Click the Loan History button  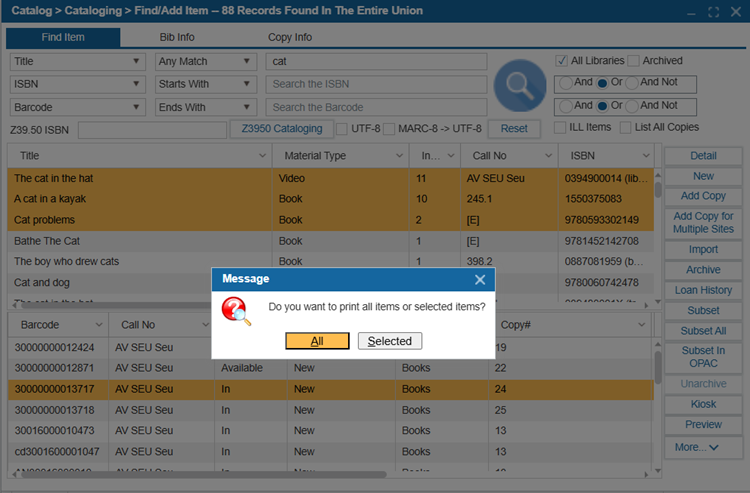703,290
